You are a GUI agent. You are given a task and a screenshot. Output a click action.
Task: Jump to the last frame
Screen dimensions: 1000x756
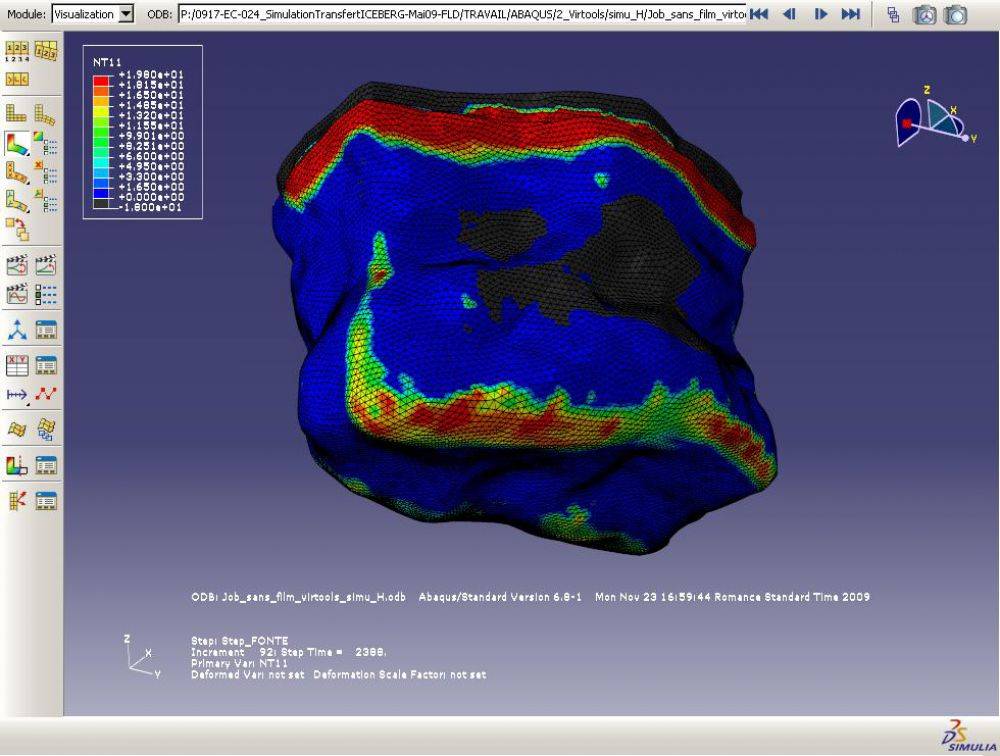click(851, 13)
